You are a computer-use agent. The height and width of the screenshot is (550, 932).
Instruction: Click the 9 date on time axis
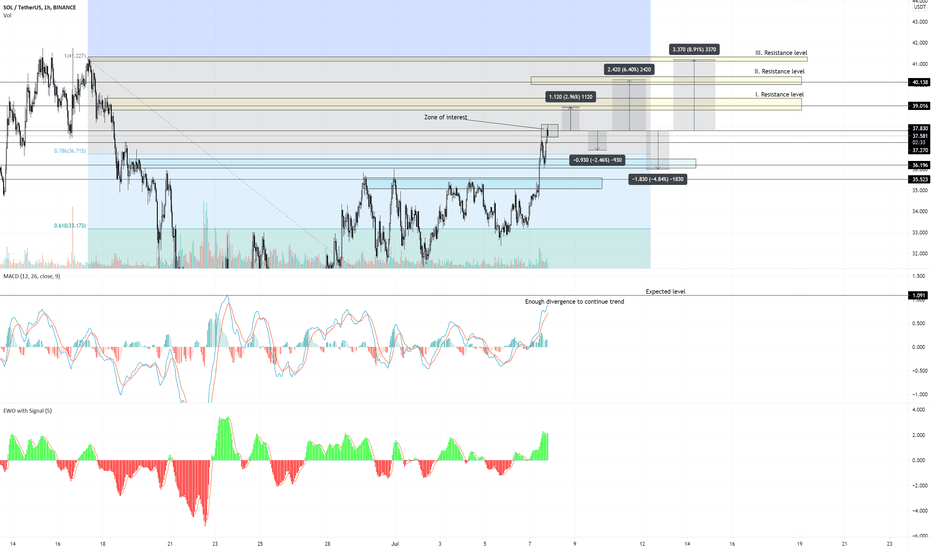tap(575, 544)
